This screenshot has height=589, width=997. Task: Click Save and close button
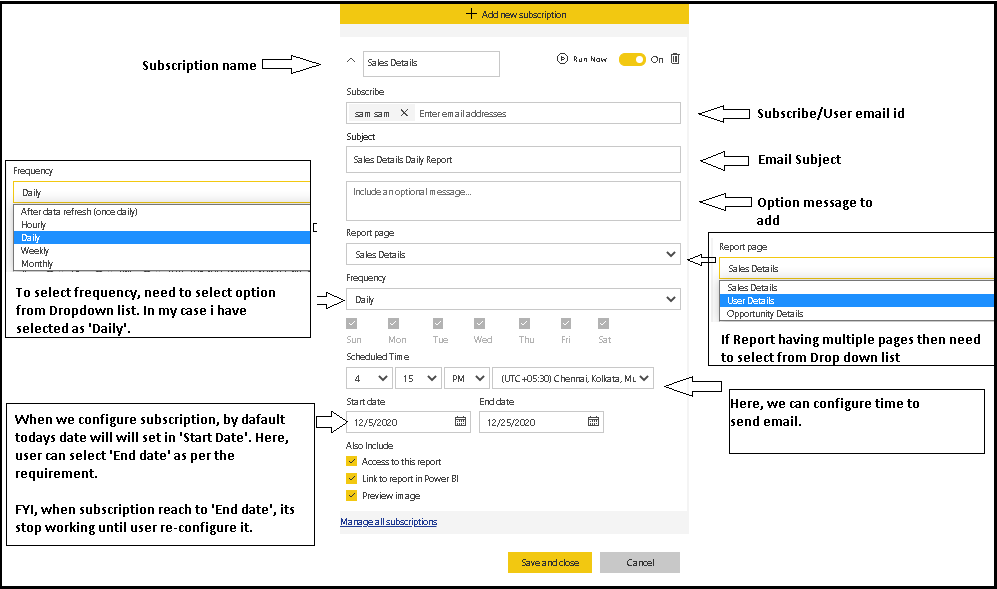pos(550,562)
